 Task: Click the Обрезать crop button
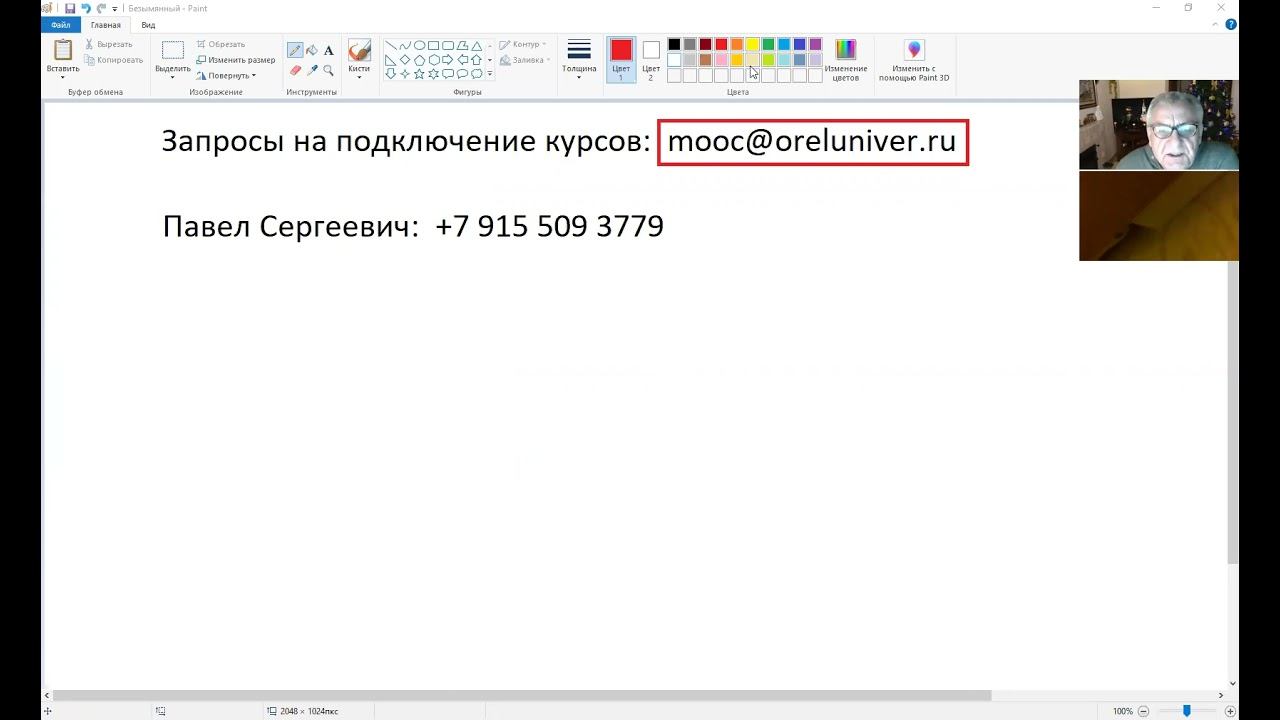(x=221, y=44)
